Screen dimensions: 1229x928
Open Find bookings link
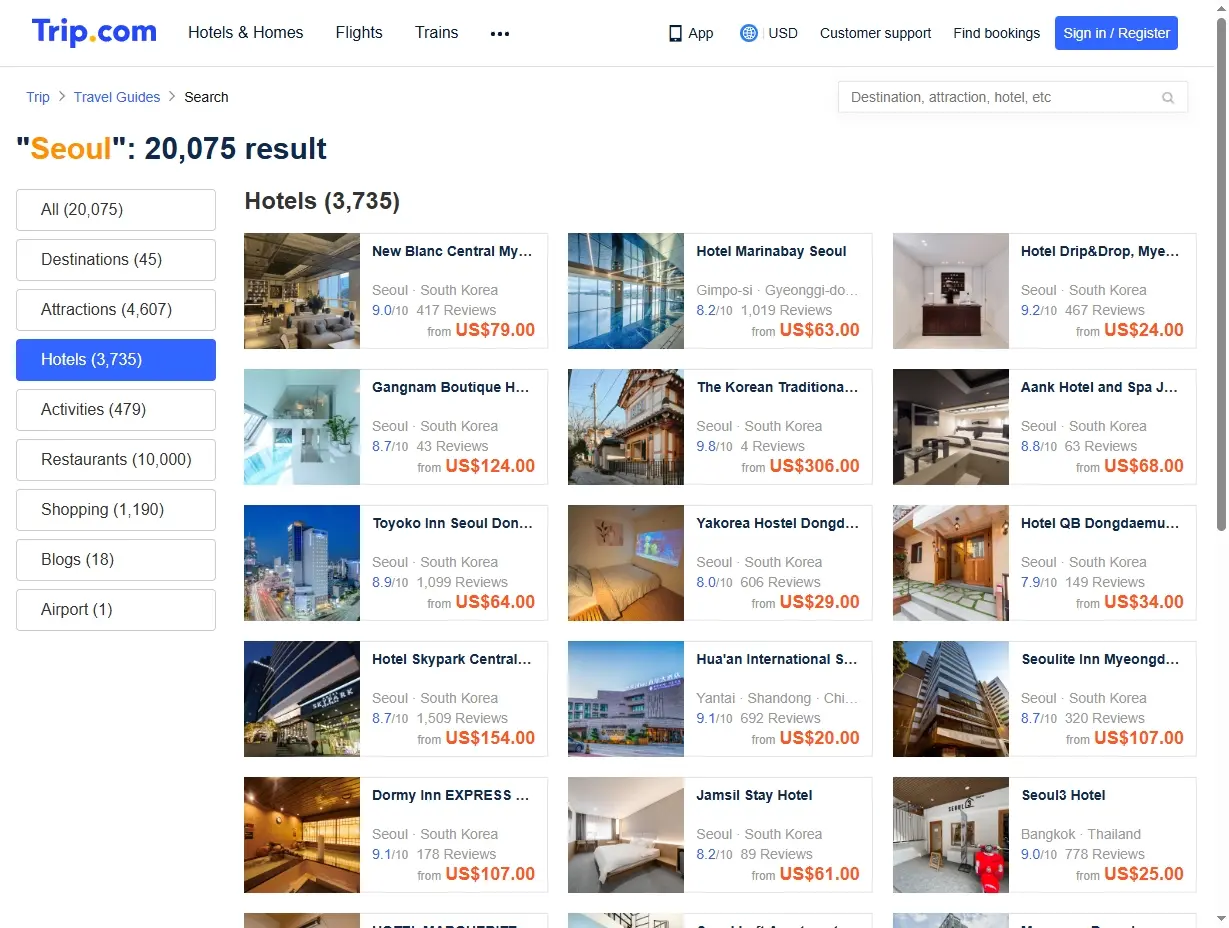pyautogui.click(x=996, y=33)
